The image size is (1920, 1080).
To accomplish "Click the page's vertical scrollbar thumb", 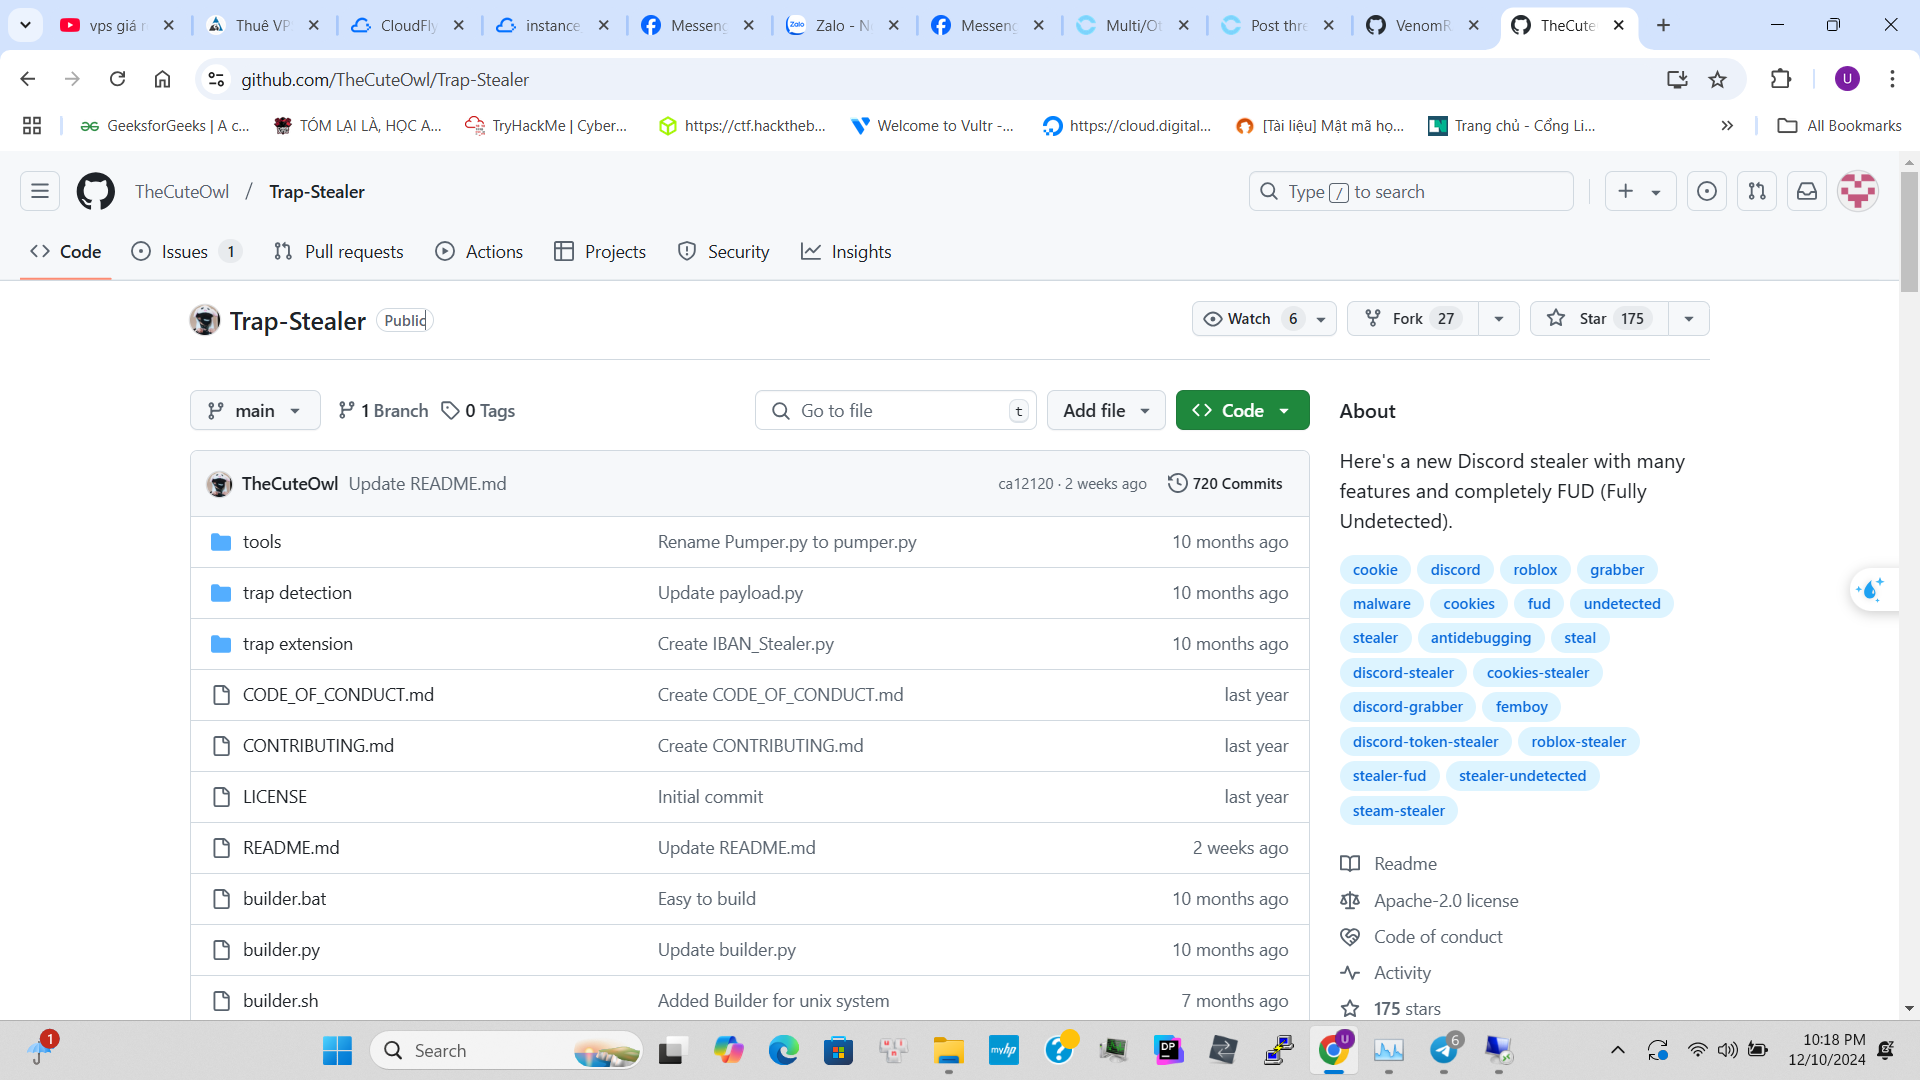I will coord(1909,230).
